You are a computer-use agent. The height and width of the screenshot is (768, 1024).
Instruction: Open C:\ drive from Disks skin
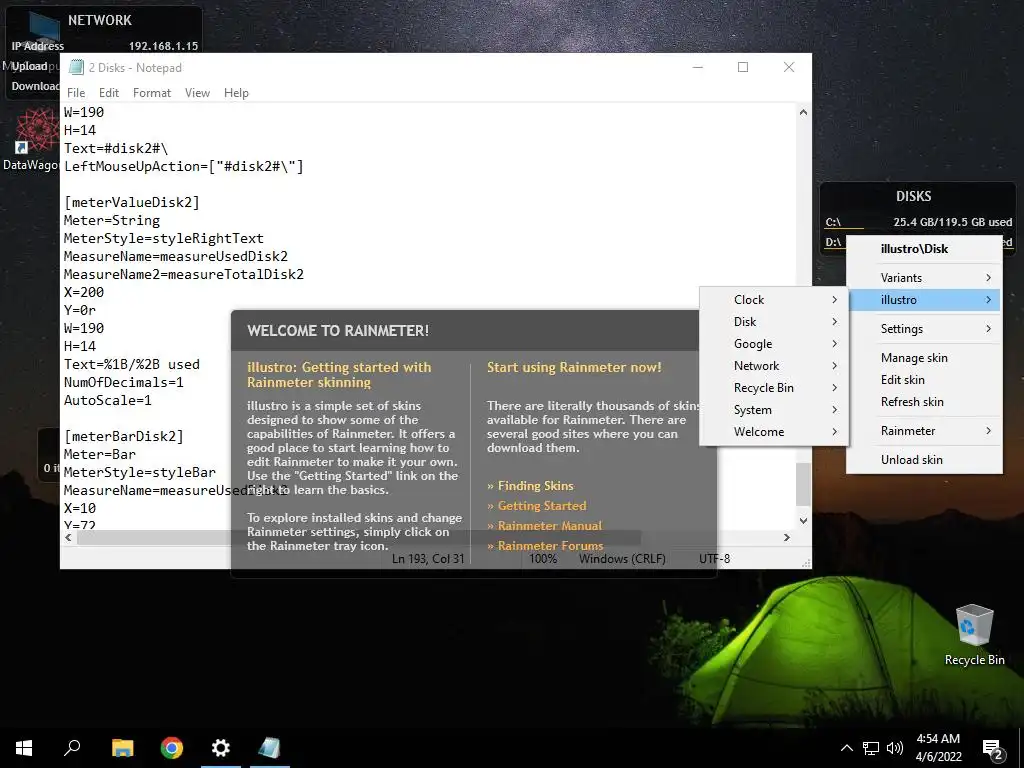coord(833,222)
